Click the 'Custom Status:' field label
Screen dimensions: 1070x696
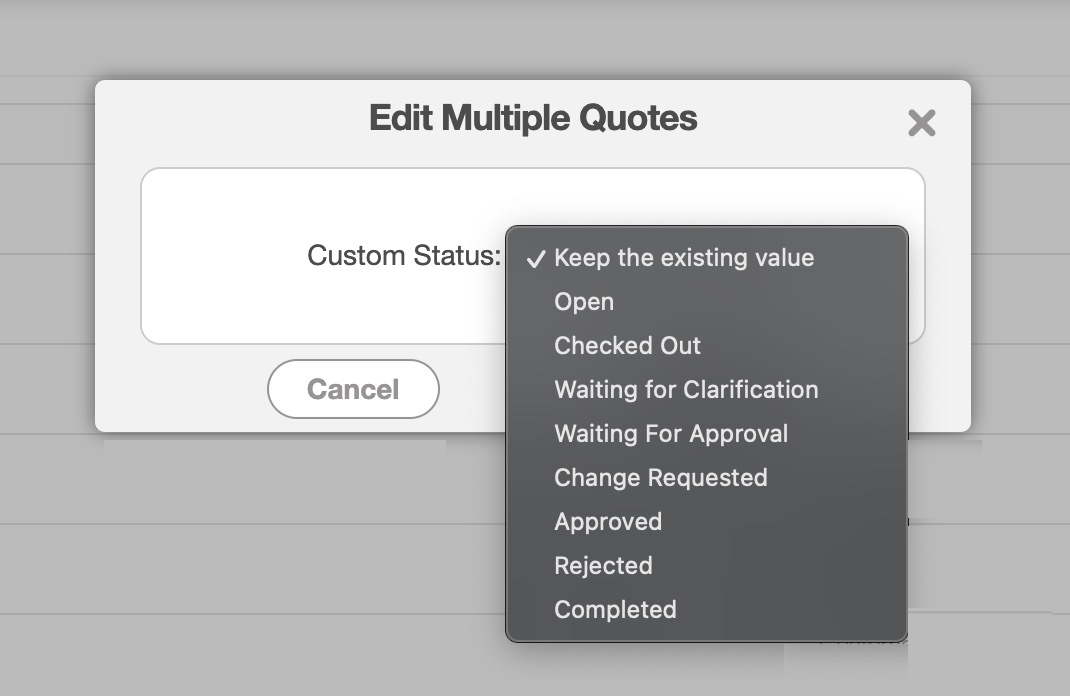point(403,256)
